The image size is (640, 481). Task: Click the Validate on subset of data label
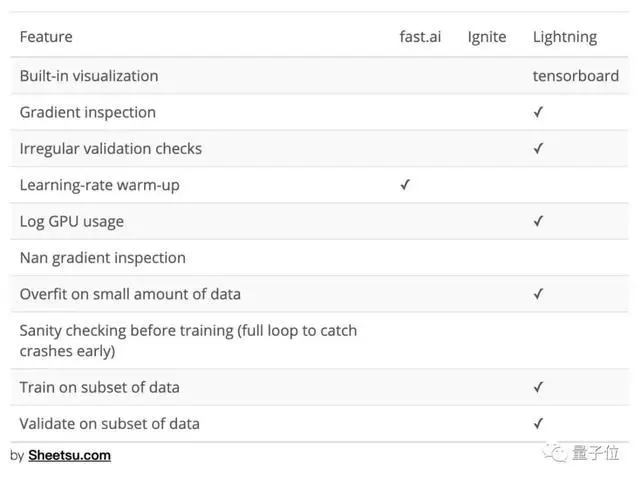[x=110, y=424]
